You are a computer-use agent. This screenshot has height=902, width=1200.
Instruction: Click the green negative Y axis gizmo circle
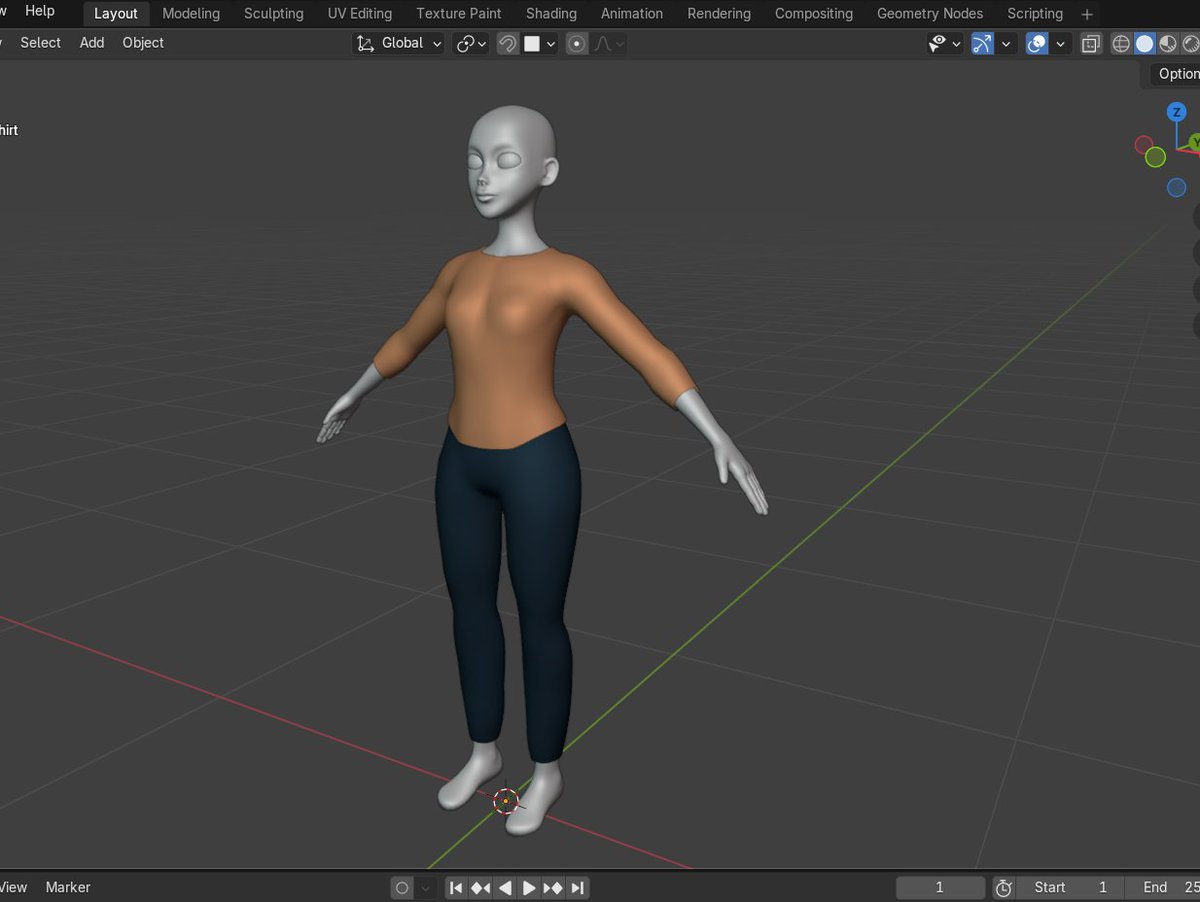pyautogui.click(x=1155, y=157)
